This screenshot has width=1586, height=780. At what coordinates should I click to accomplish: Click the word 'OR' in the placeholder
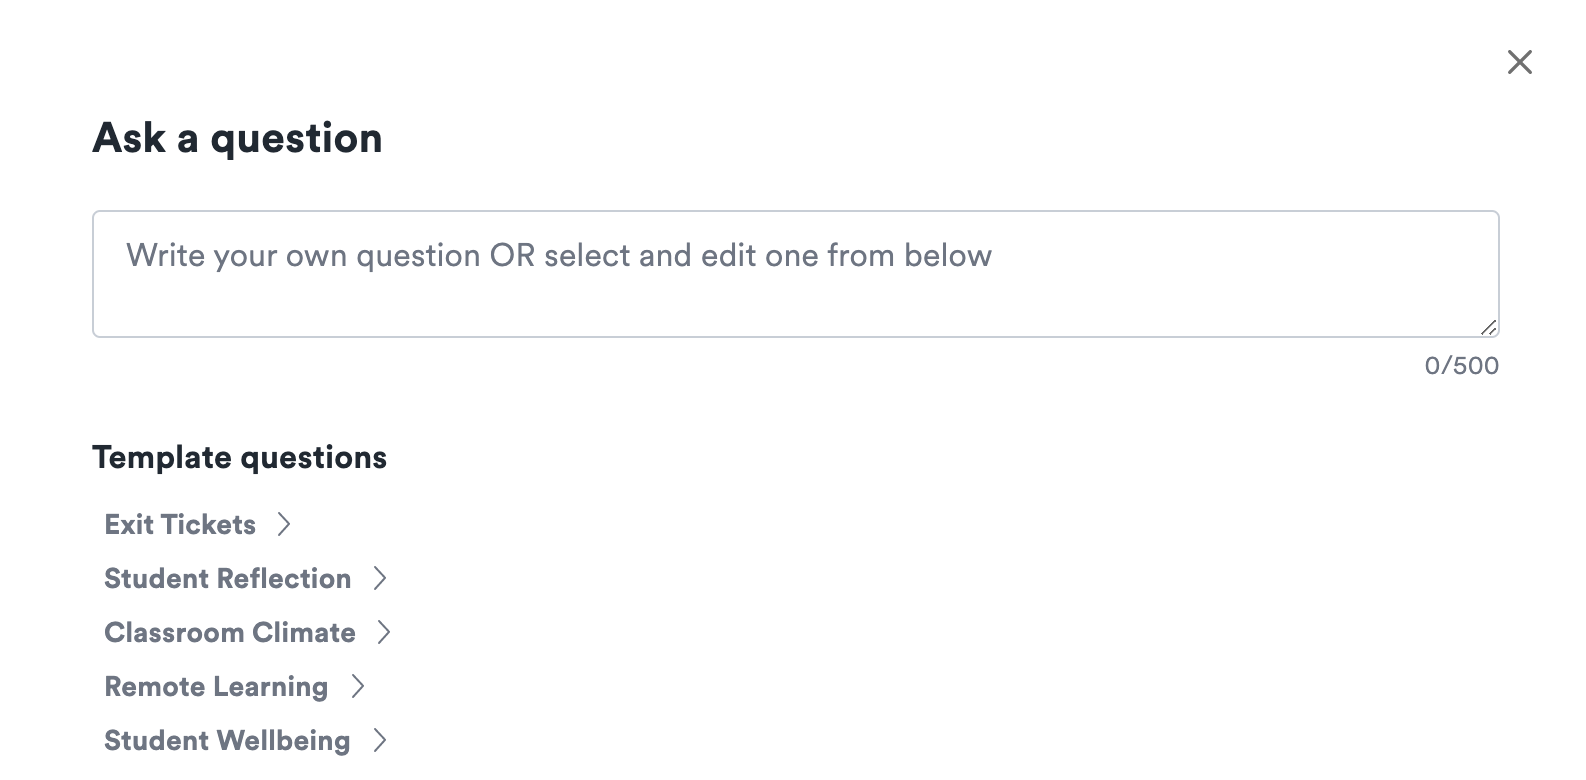point(512,255)
